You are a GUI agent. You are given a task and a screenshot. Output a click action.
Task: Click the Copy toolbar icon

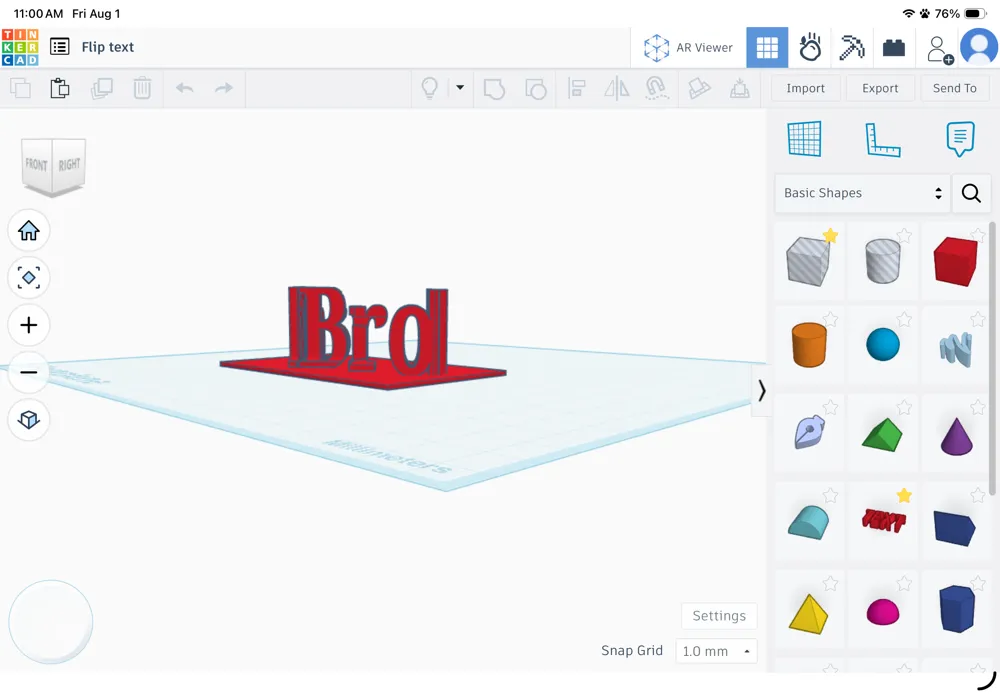click(x=20, y=88)
